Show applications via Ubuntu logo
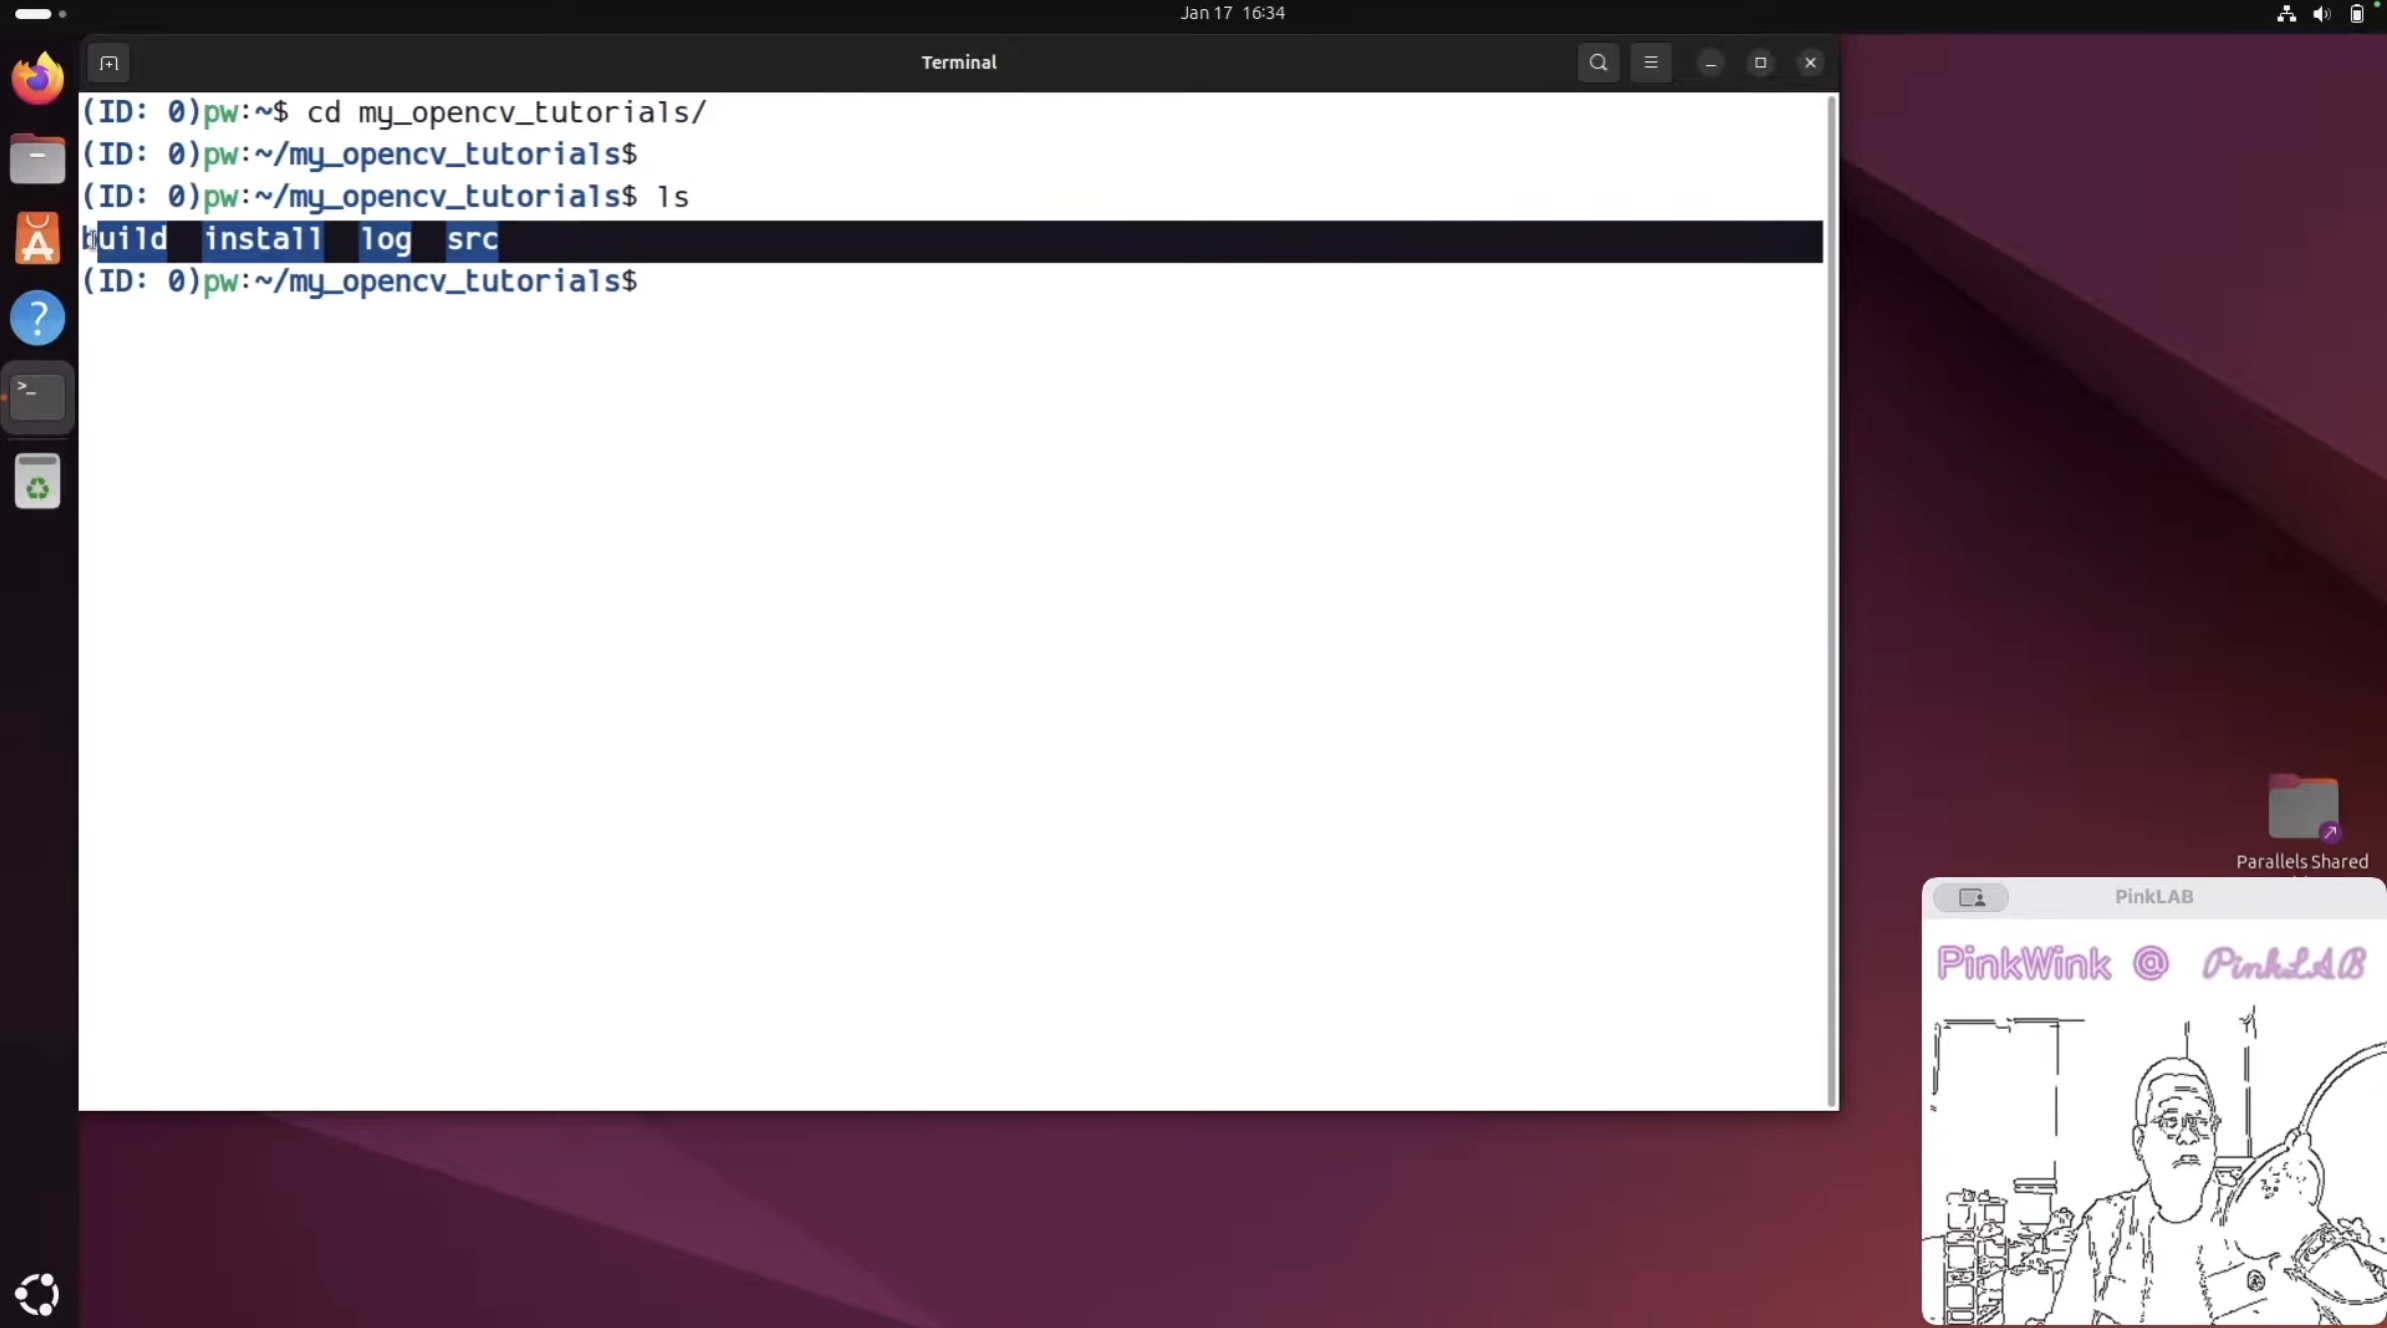Image resolution: width=2387 pixels, height=1328 pixels. 38,1294
